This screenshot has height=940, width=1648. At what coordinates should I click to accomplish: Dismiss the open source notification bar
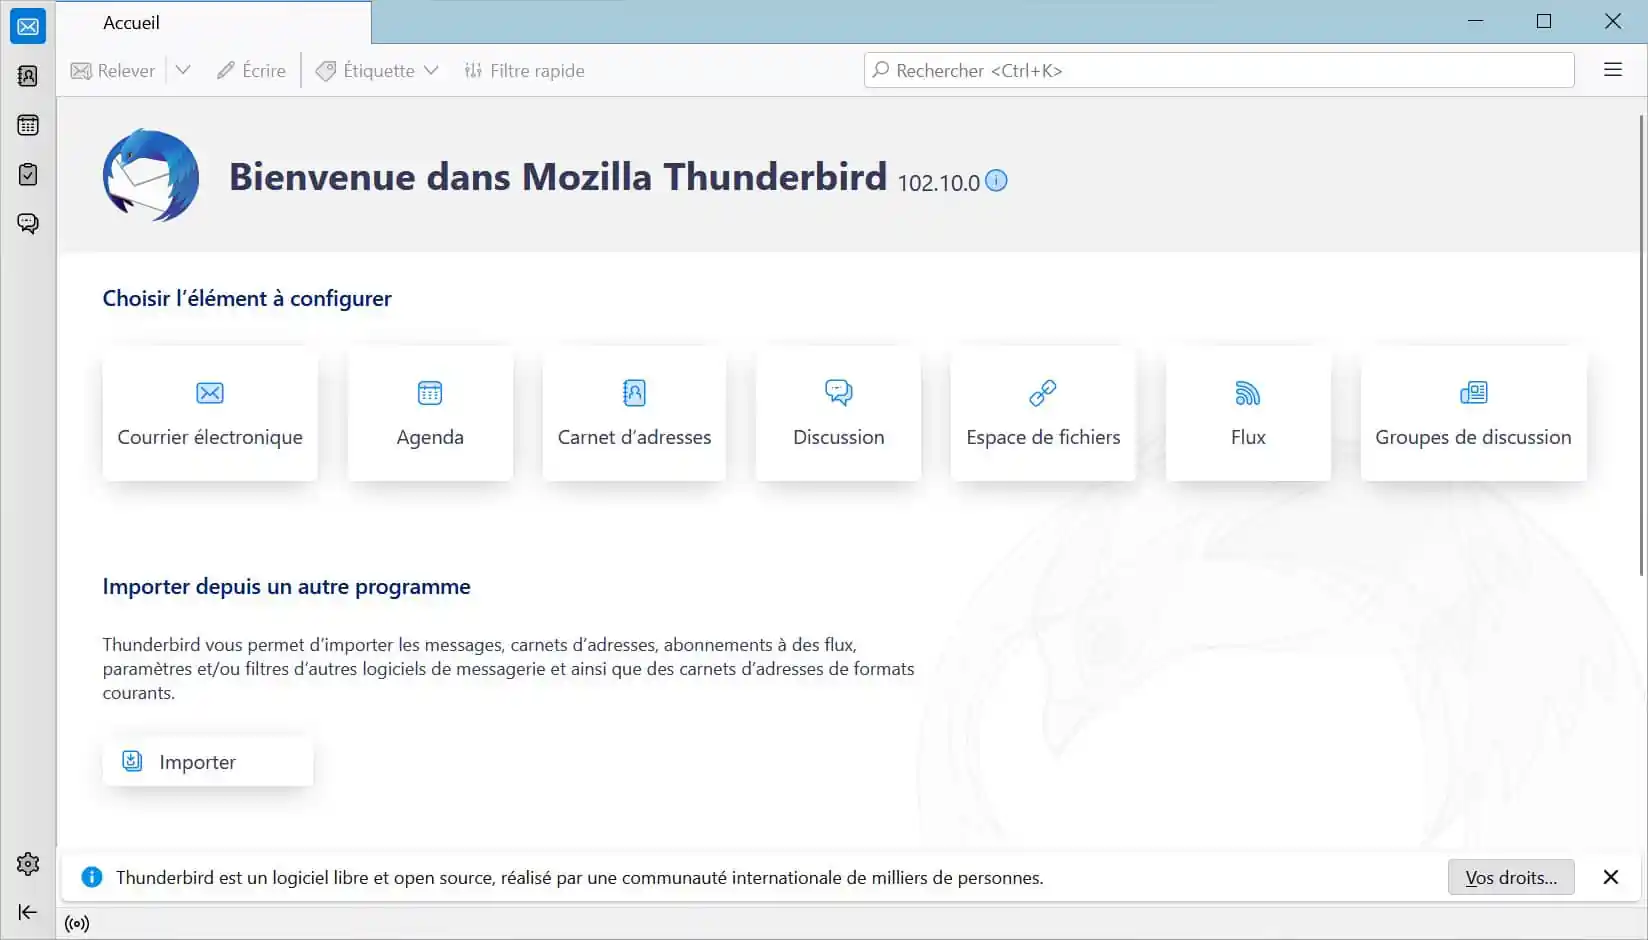1610,877
